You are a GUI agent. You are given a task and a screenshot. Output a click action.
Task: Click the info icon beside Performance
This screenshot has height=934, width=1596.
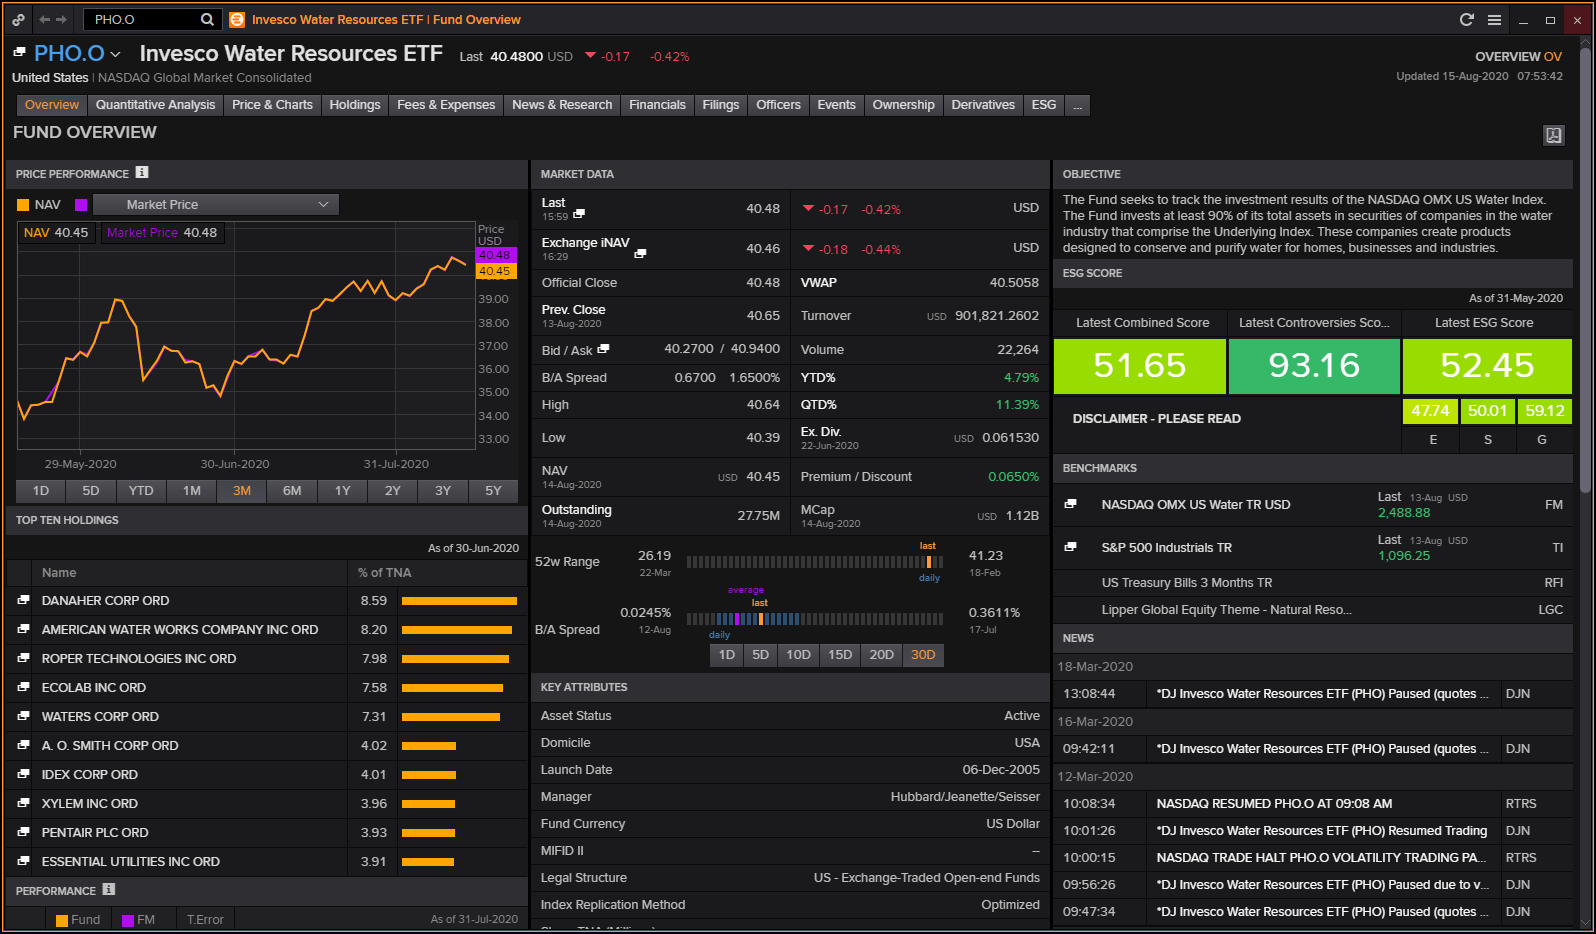[109, 889]
